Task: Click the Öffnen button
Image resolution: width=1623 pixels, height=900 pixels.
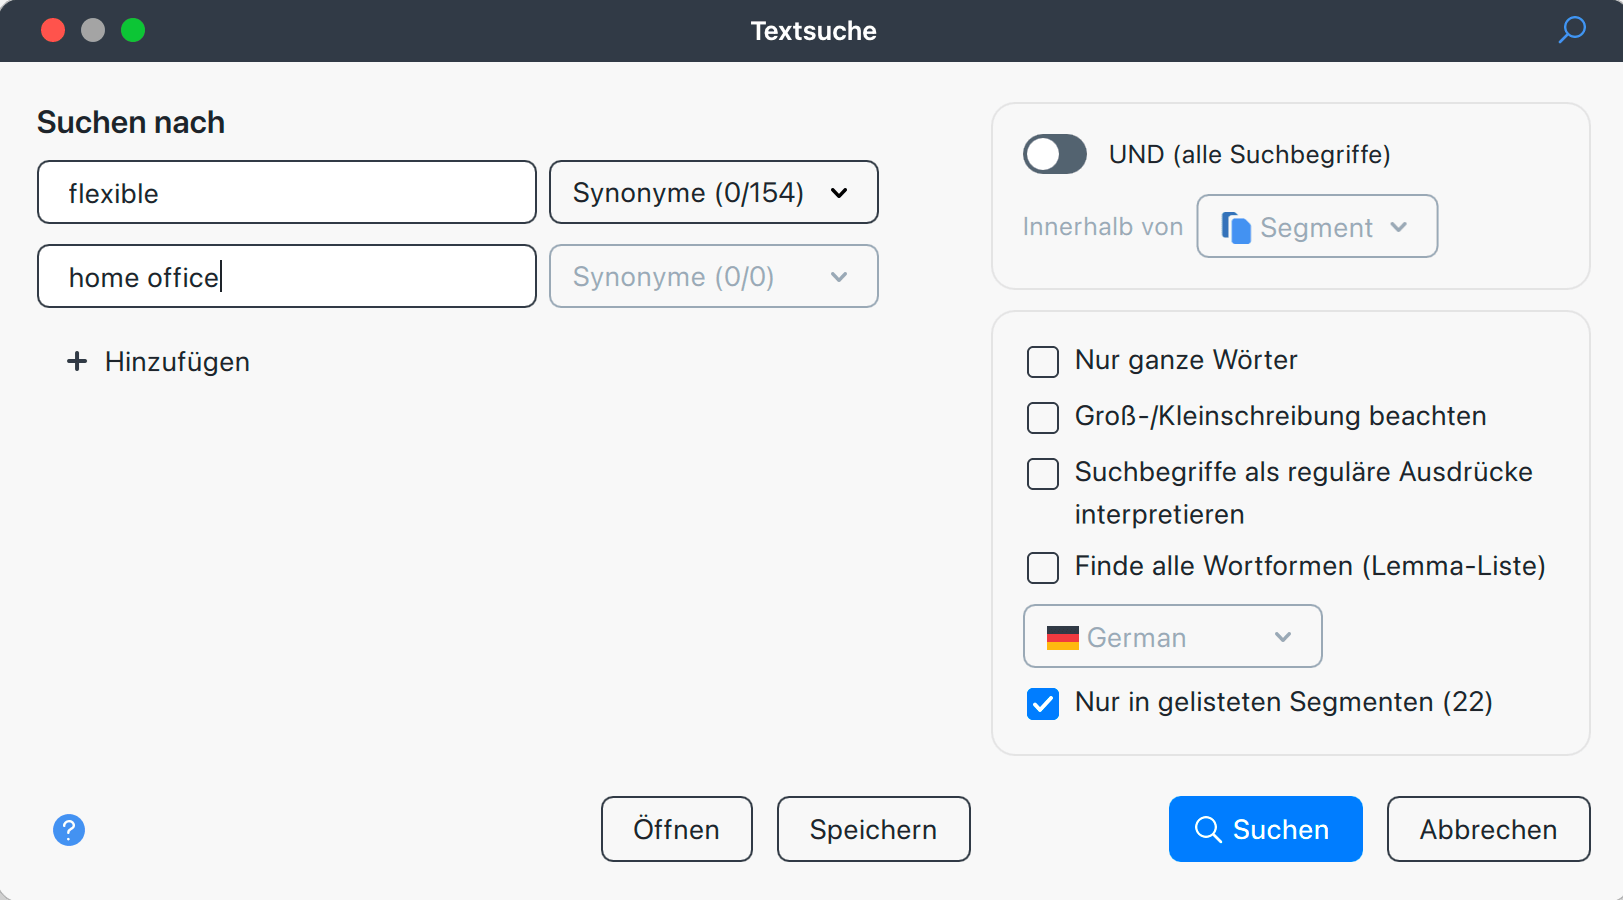Action: pyautogui.click(x=676, y=829)
